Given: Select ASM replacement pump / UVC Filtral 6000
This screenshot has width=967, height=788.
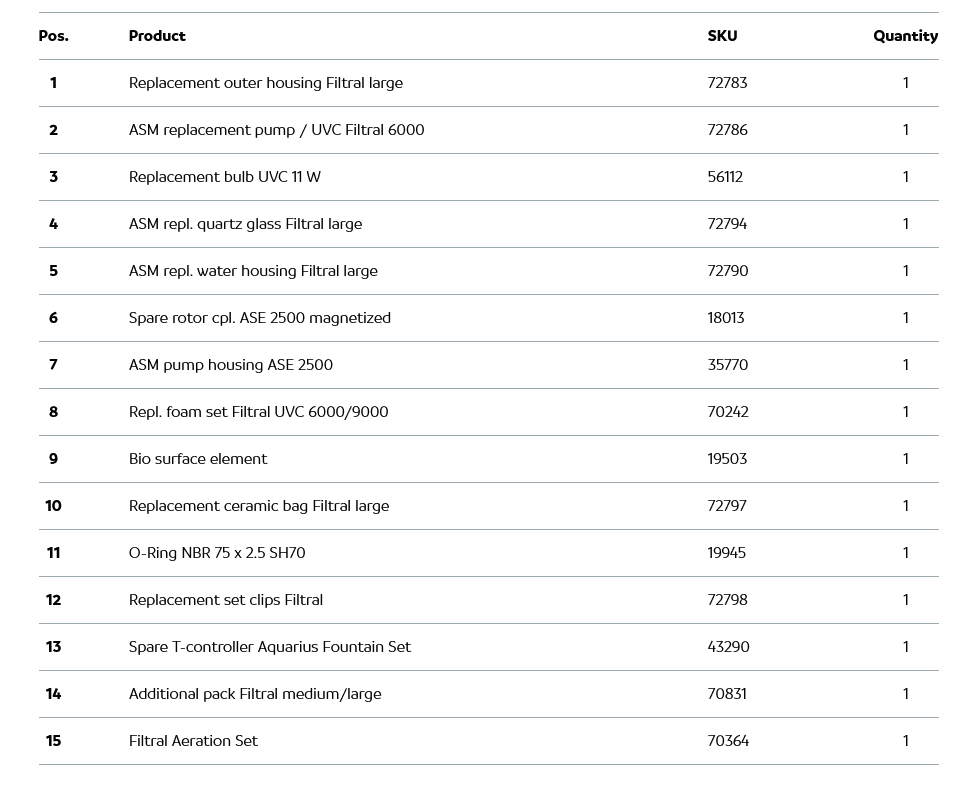Looking at the screenshot, I should [276, 130].
